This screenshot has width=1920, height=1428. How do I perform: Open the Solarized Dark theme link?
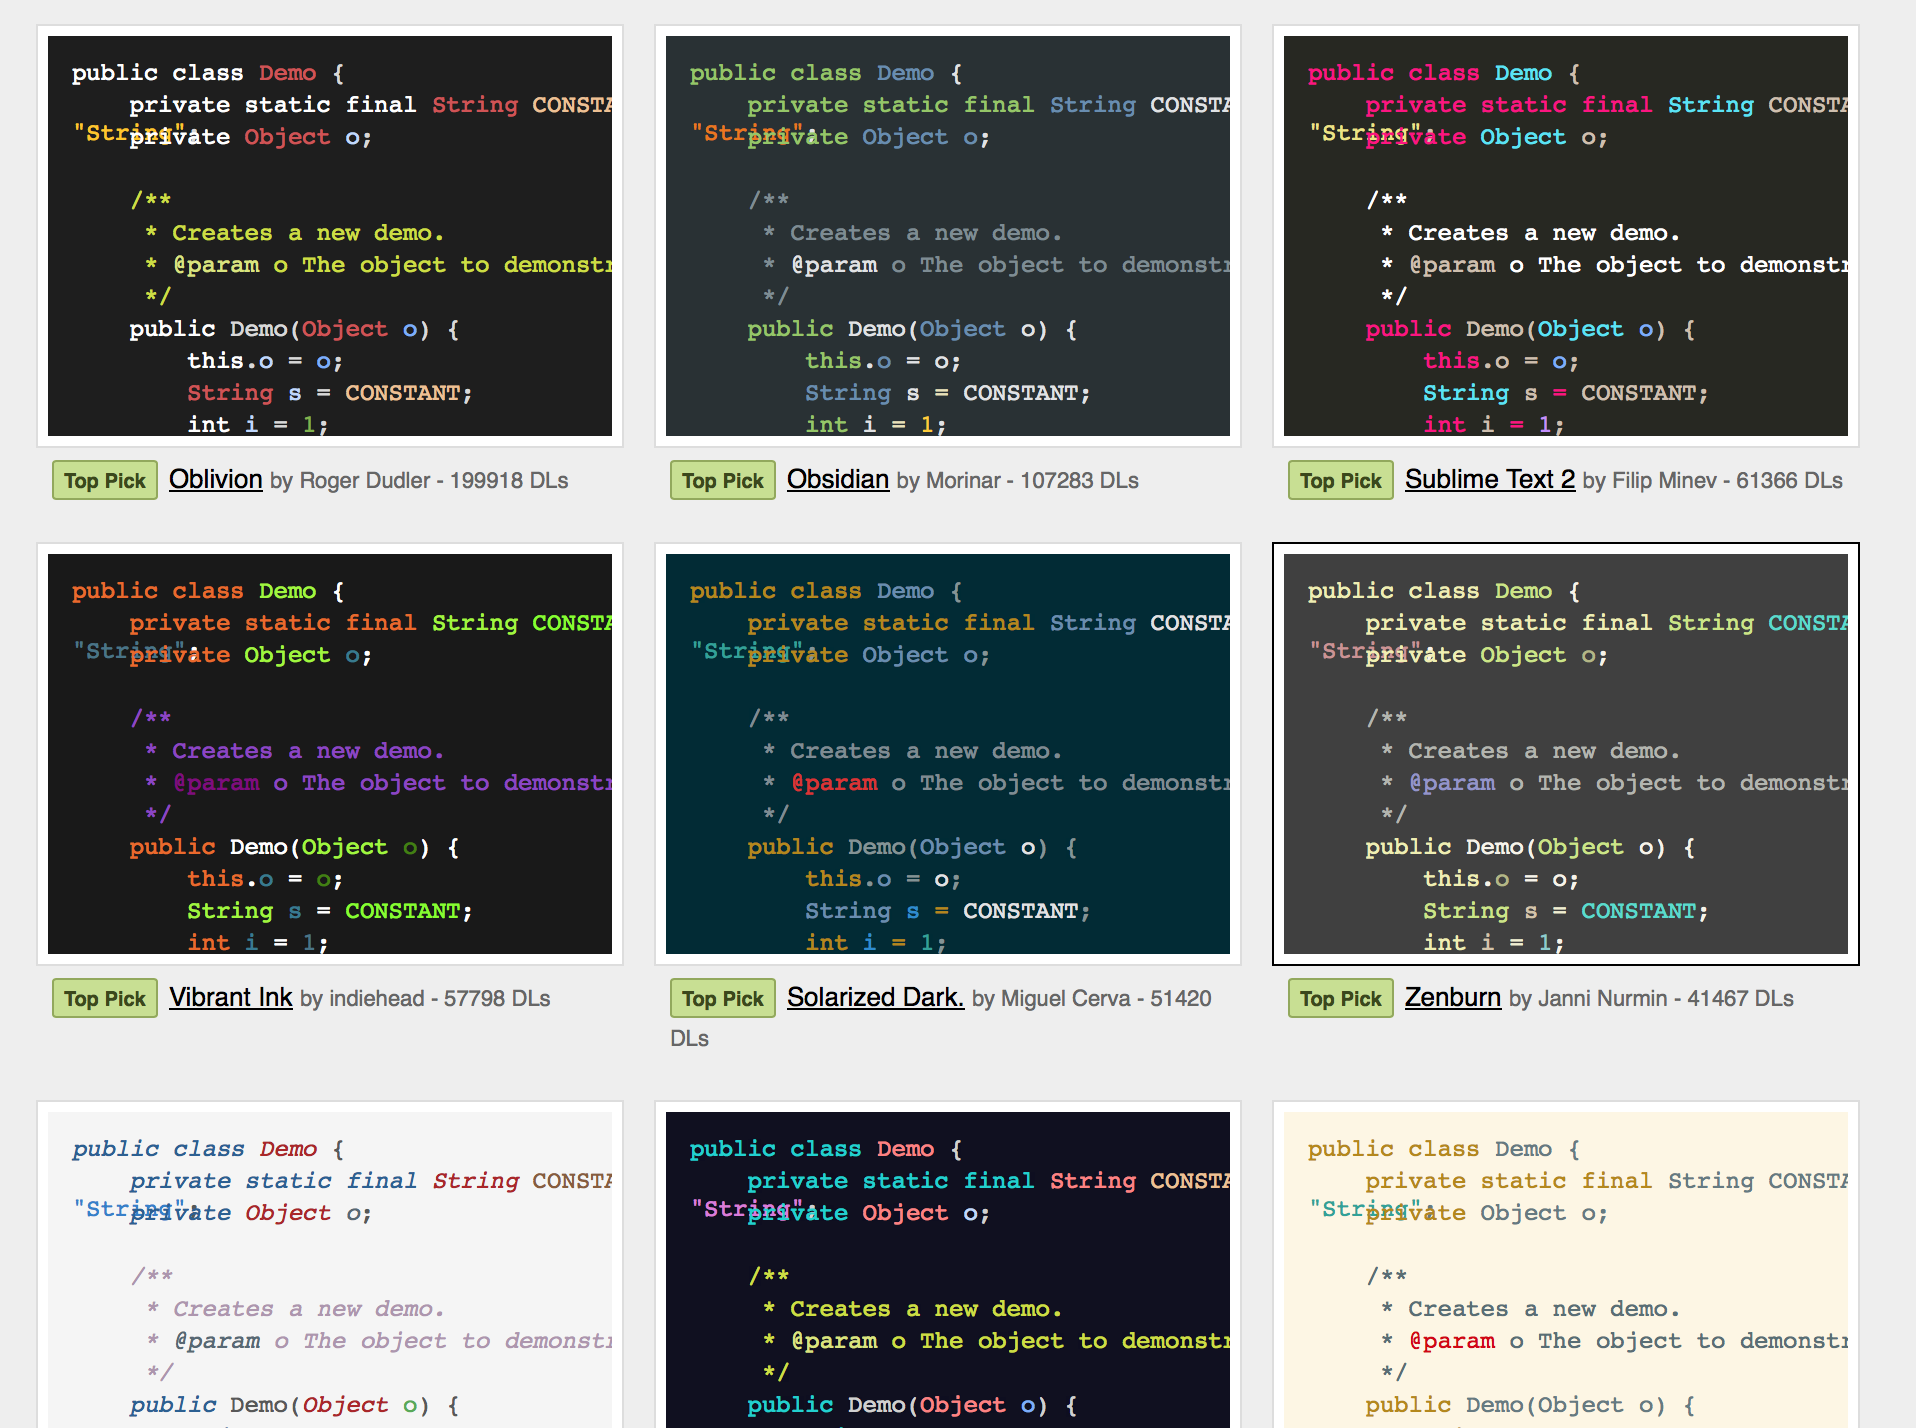coord(874,997)
